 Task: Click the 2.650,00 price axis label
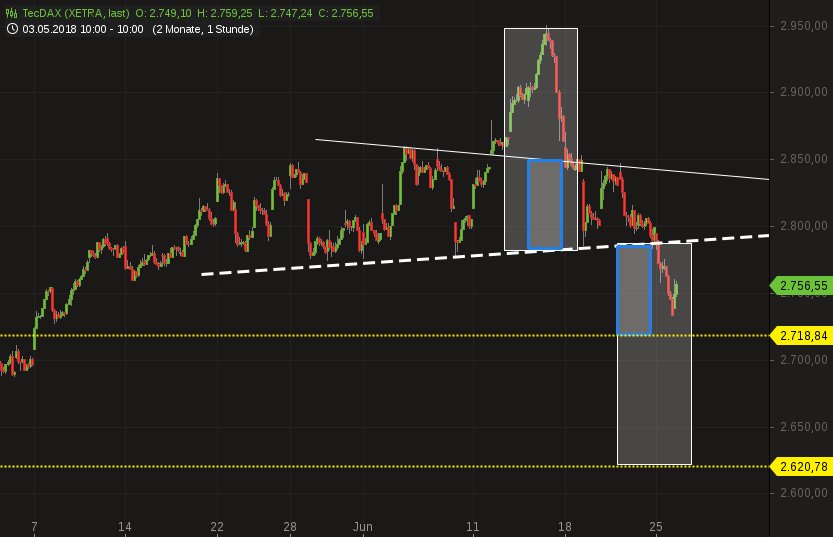point(804,427)
